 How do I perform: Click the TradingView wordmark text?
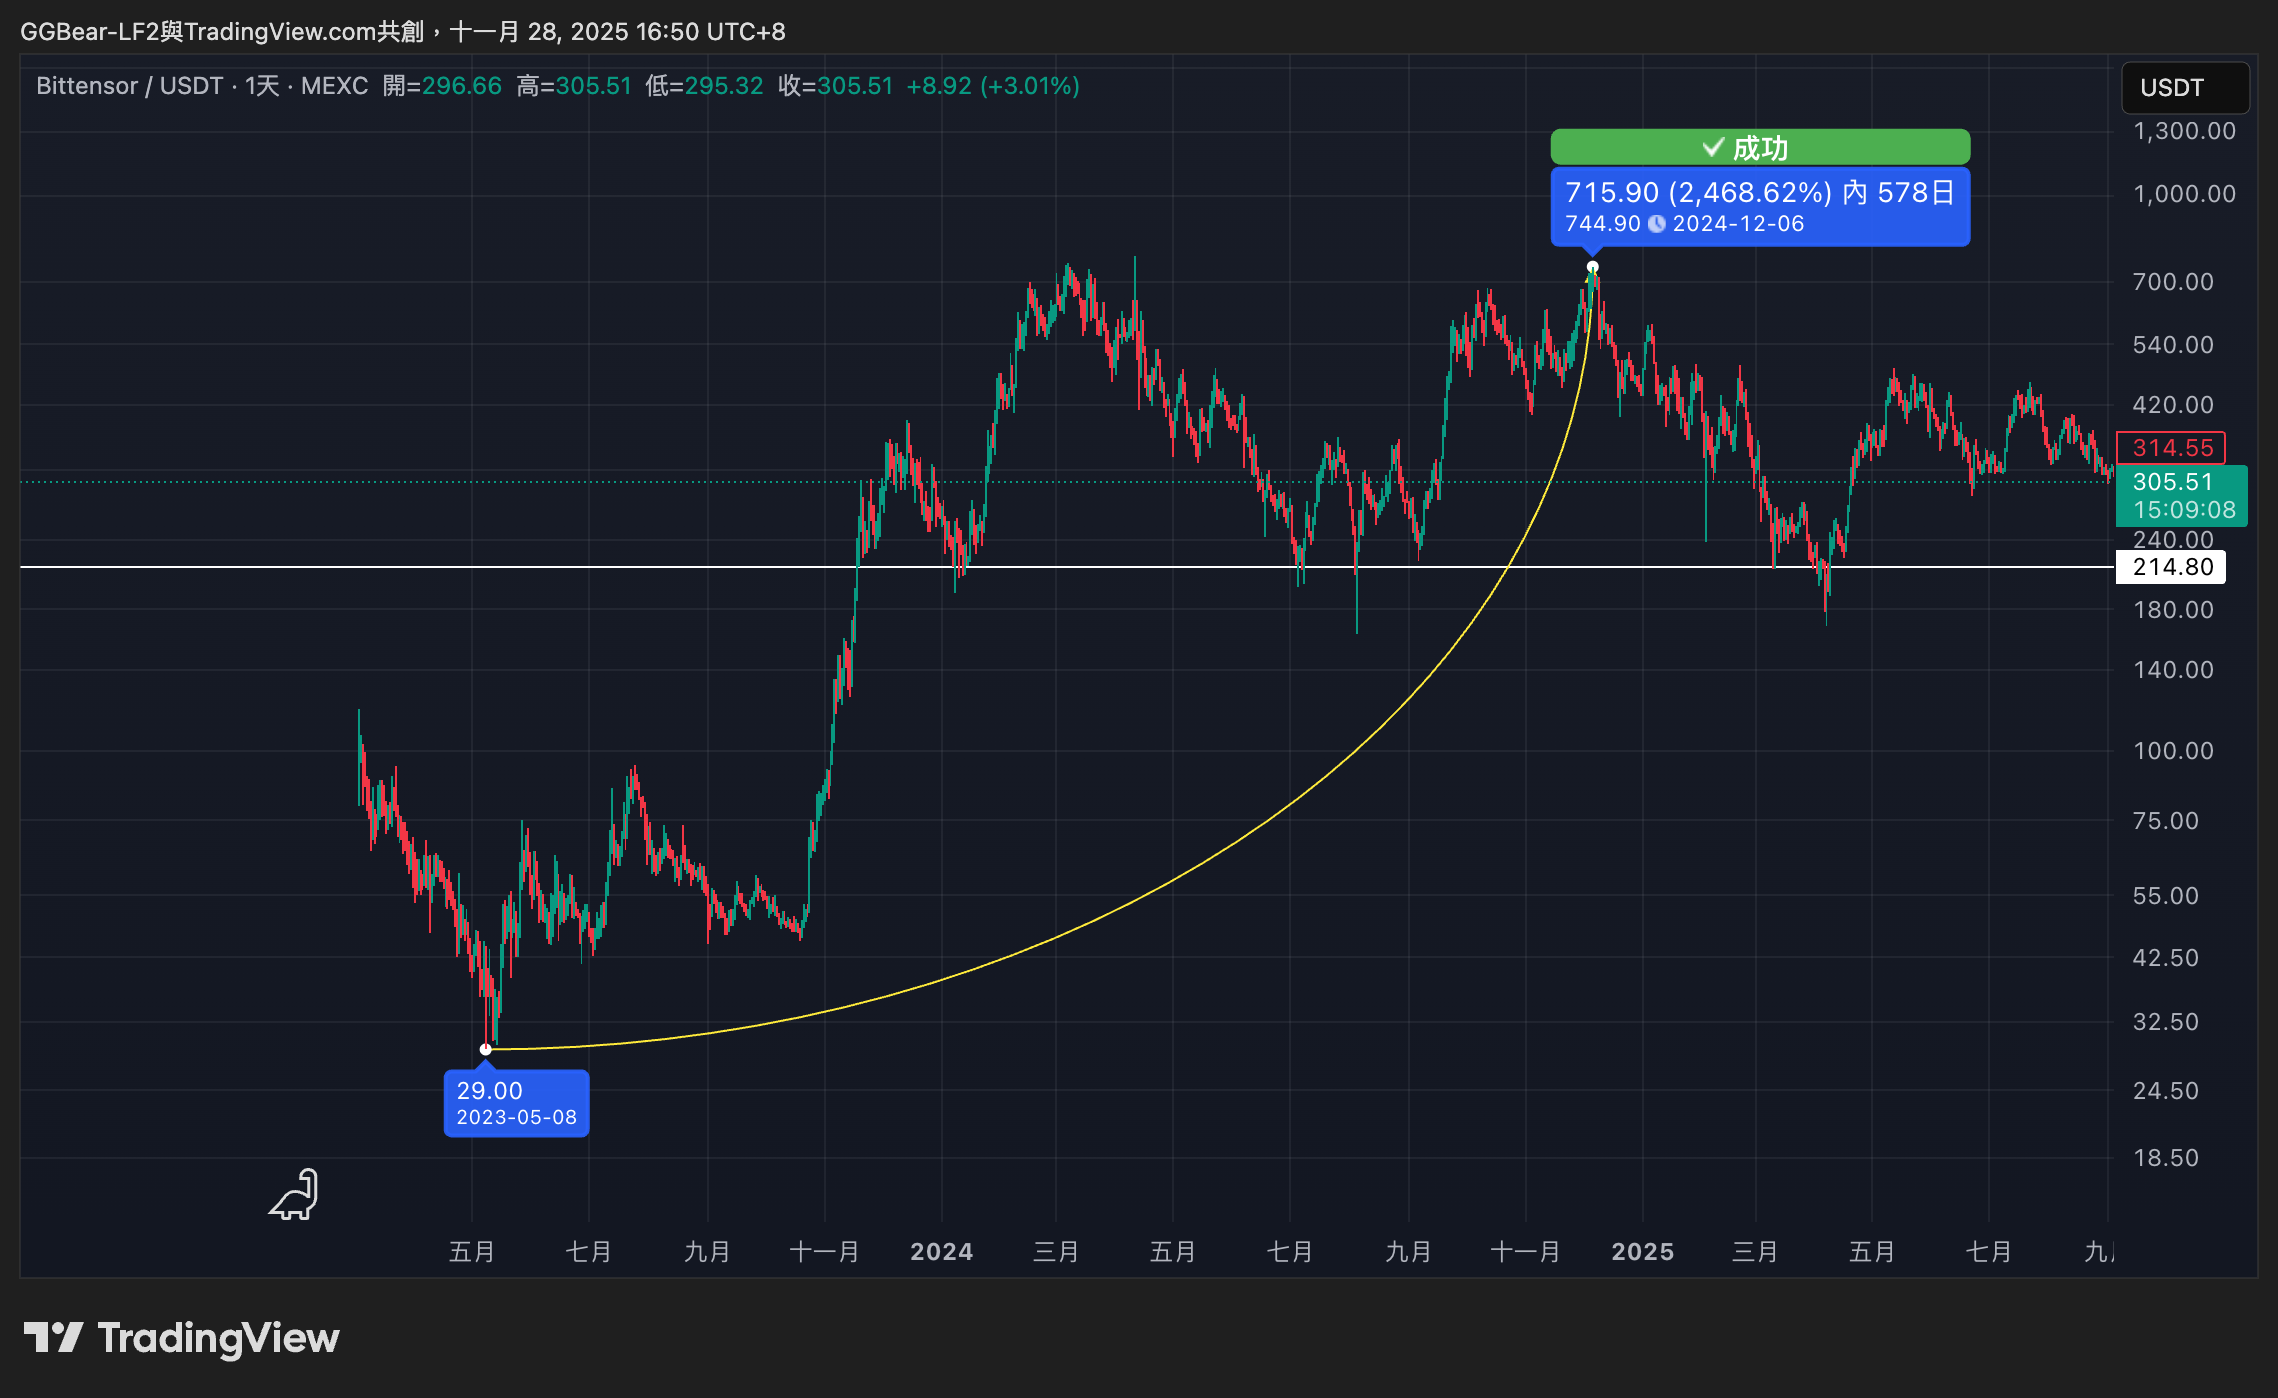tap(218, 1338)
